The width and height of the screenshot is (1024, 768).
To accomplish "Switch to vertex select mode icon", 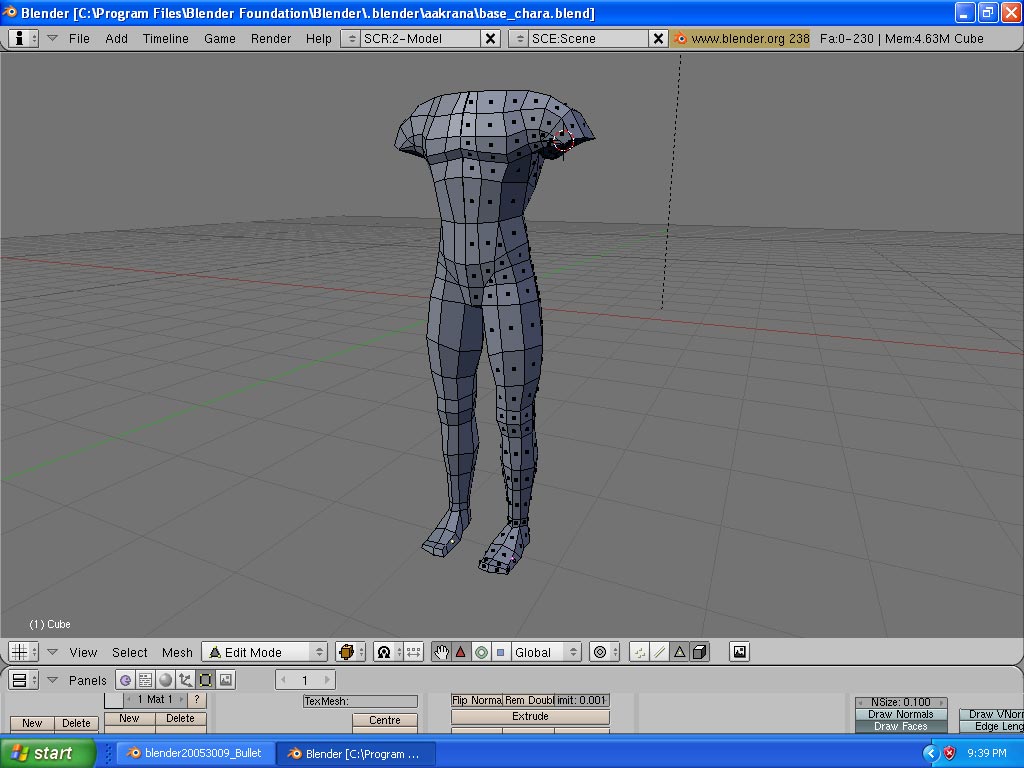I will (639, 652).
